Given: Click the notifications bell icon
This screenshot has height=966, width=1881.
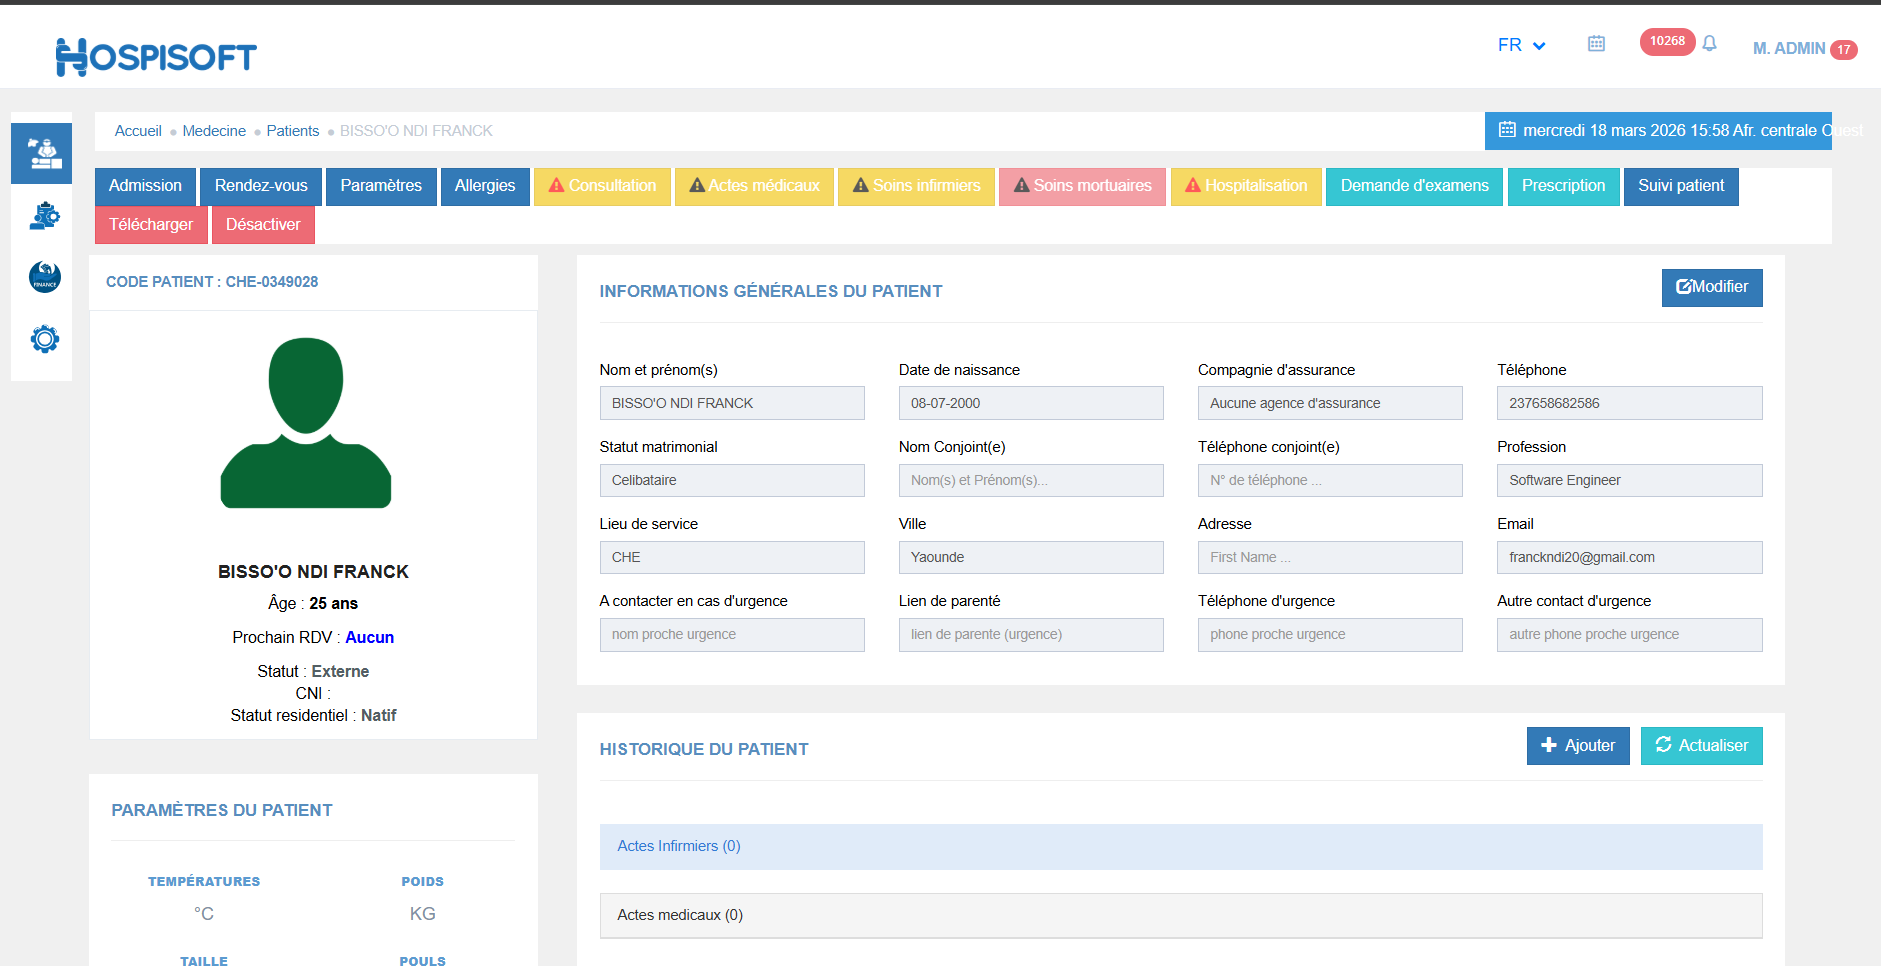Looking at the screenshot, I should coord(1709,44).
